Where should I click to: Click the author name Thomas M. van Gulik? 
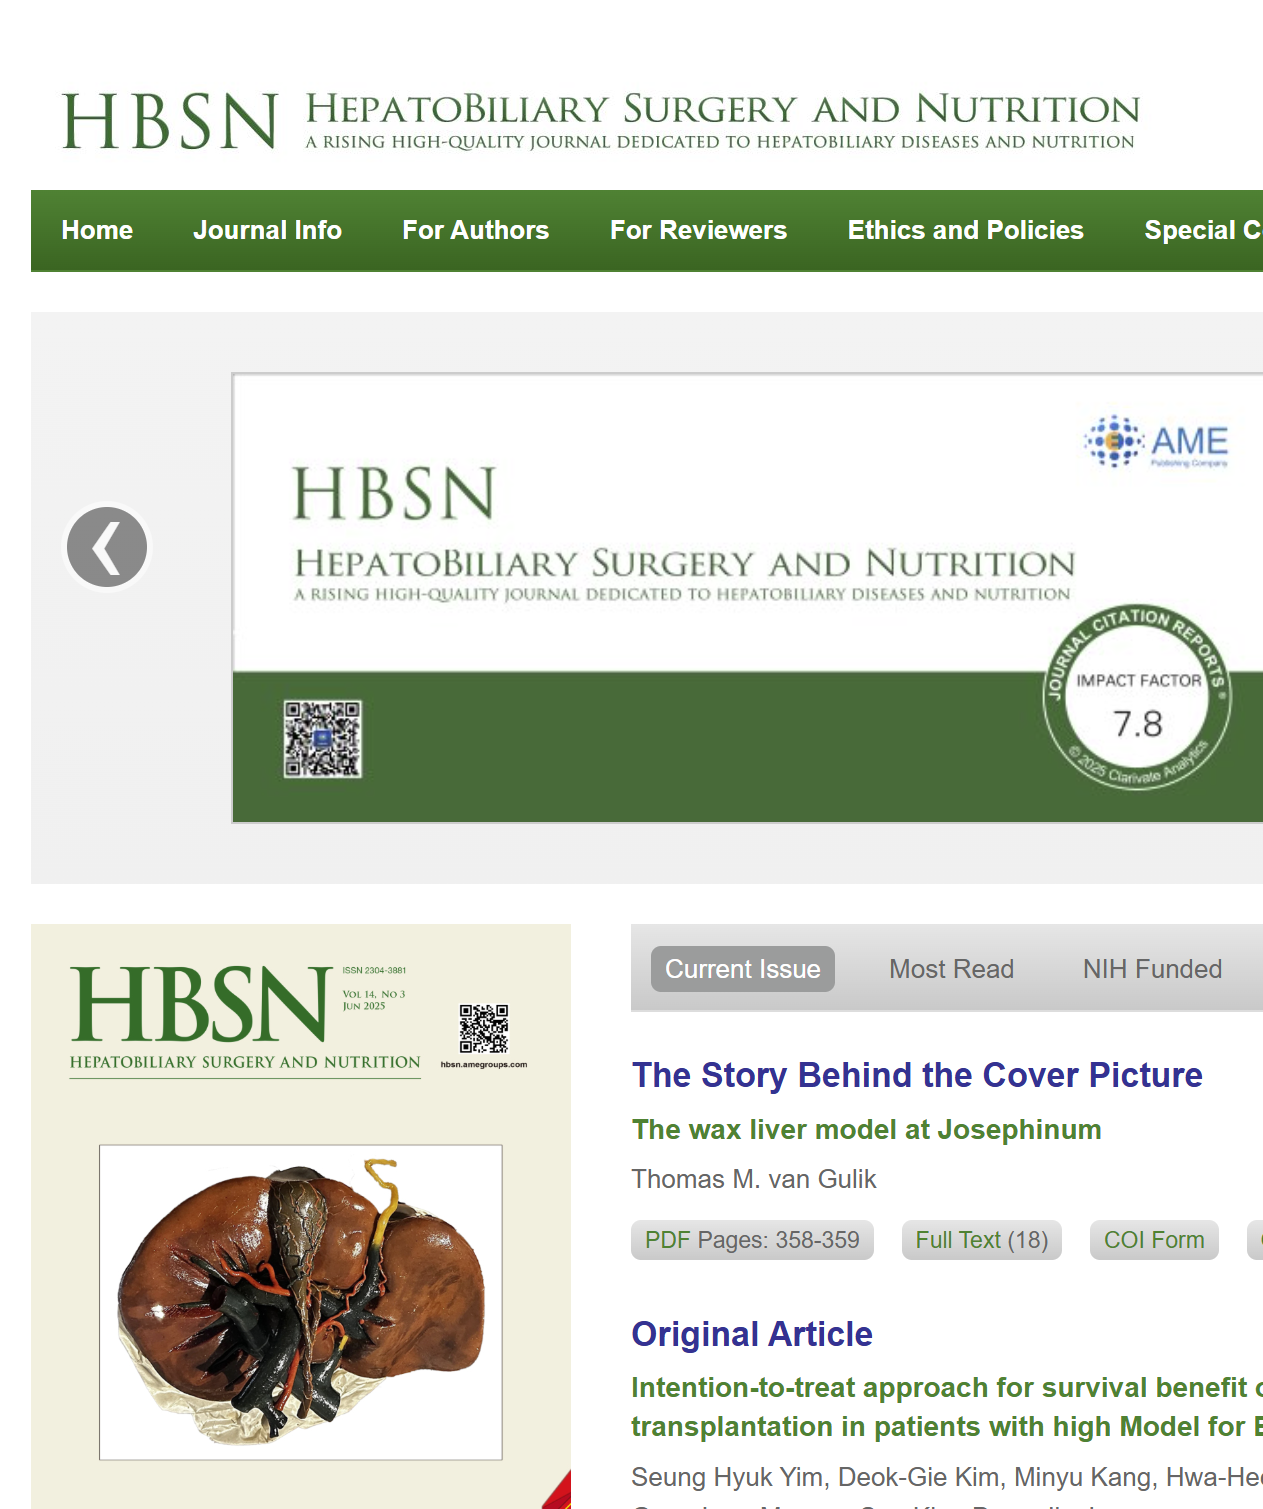tap(754, 1179)
